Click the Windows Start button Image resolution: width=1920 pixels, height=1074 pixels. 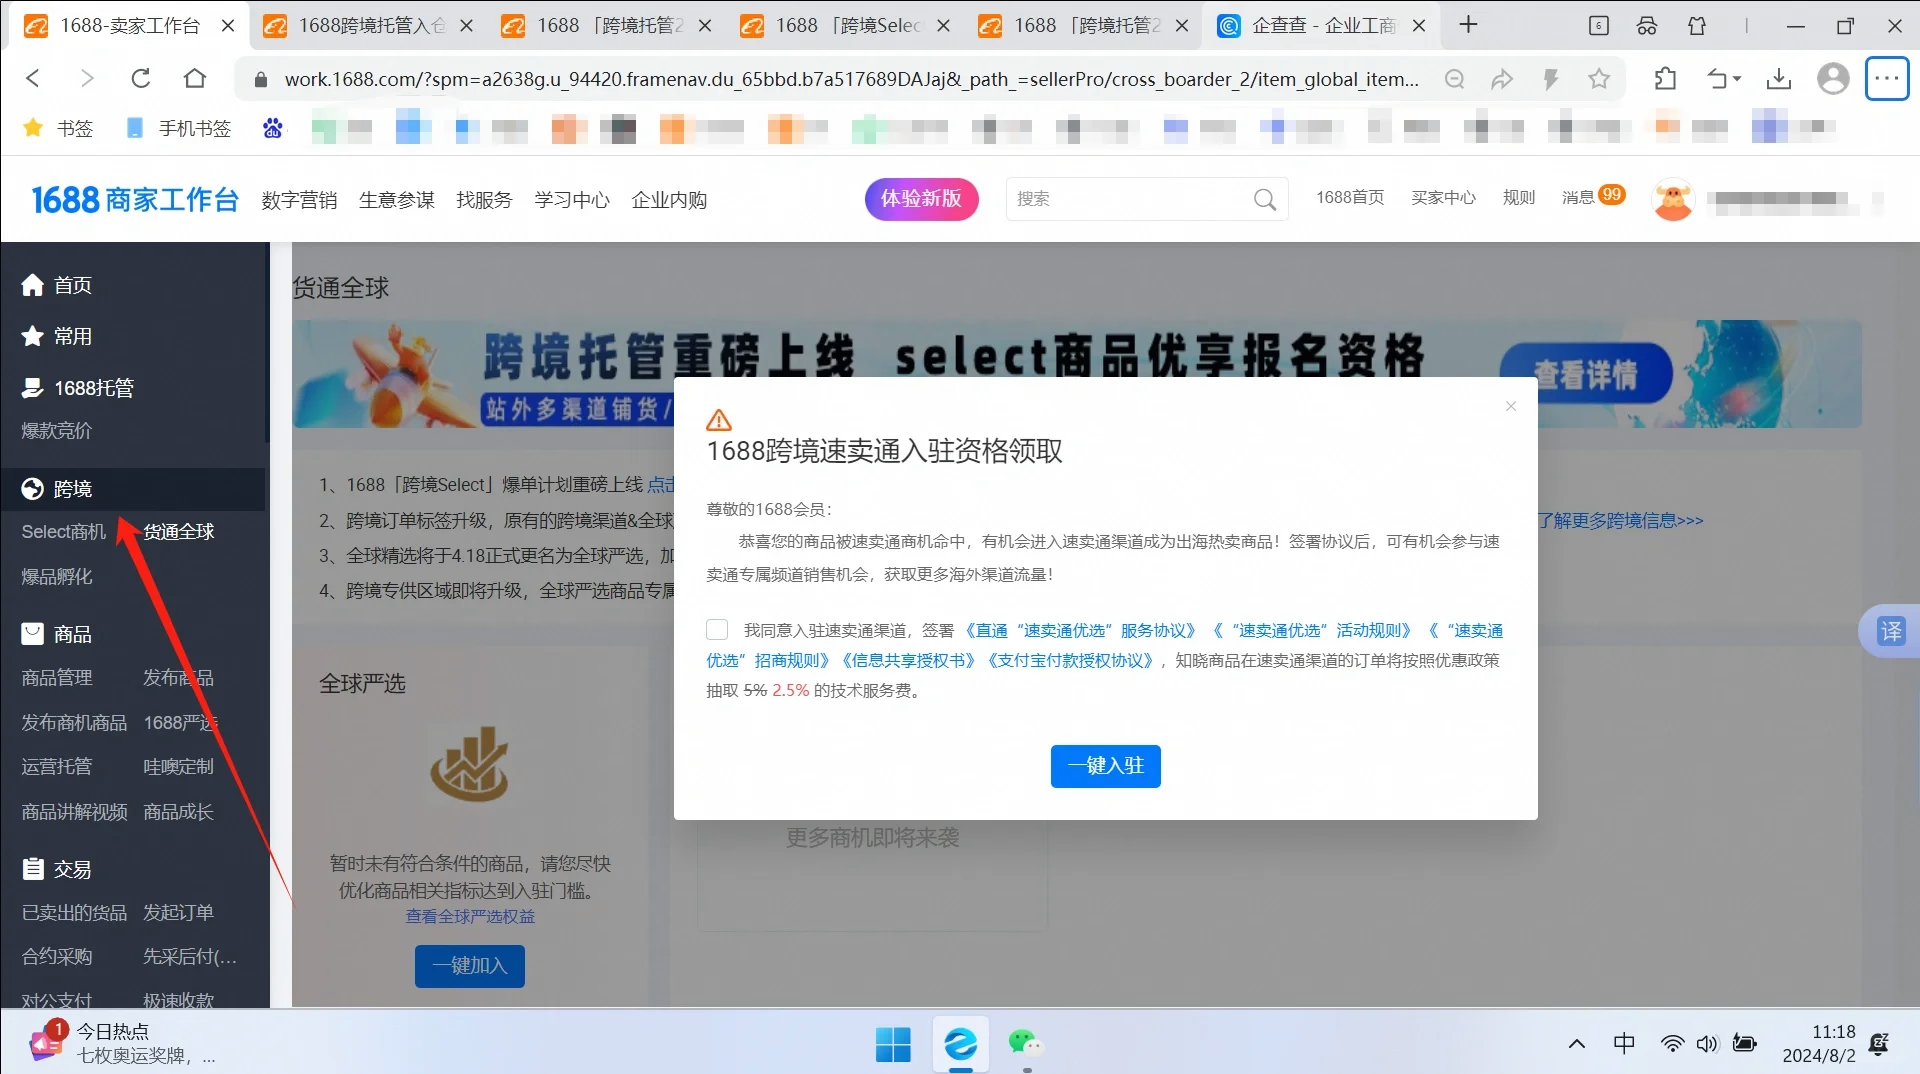click(x=893, y=1045)
